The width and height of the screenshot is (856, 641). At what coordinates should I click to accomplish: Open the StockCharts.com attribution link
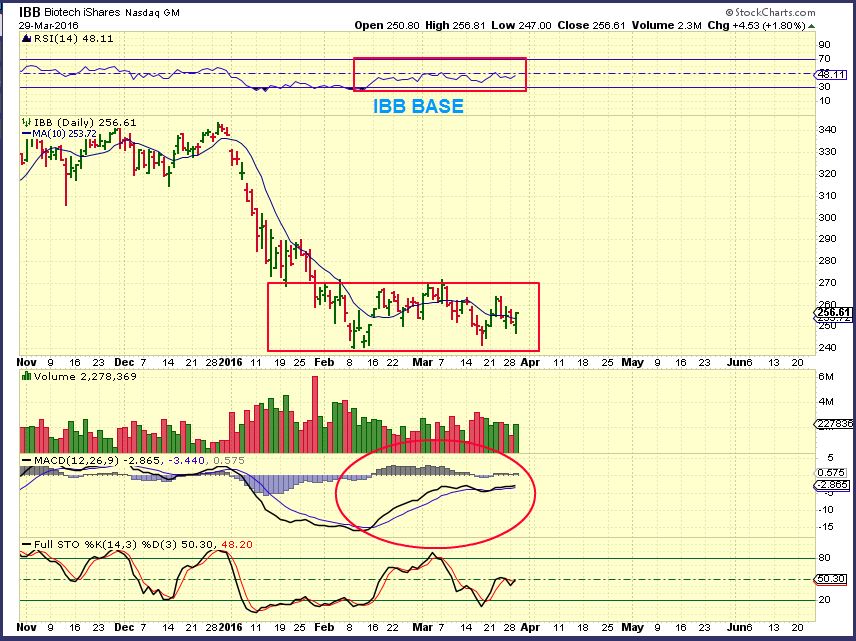point(770,12)
